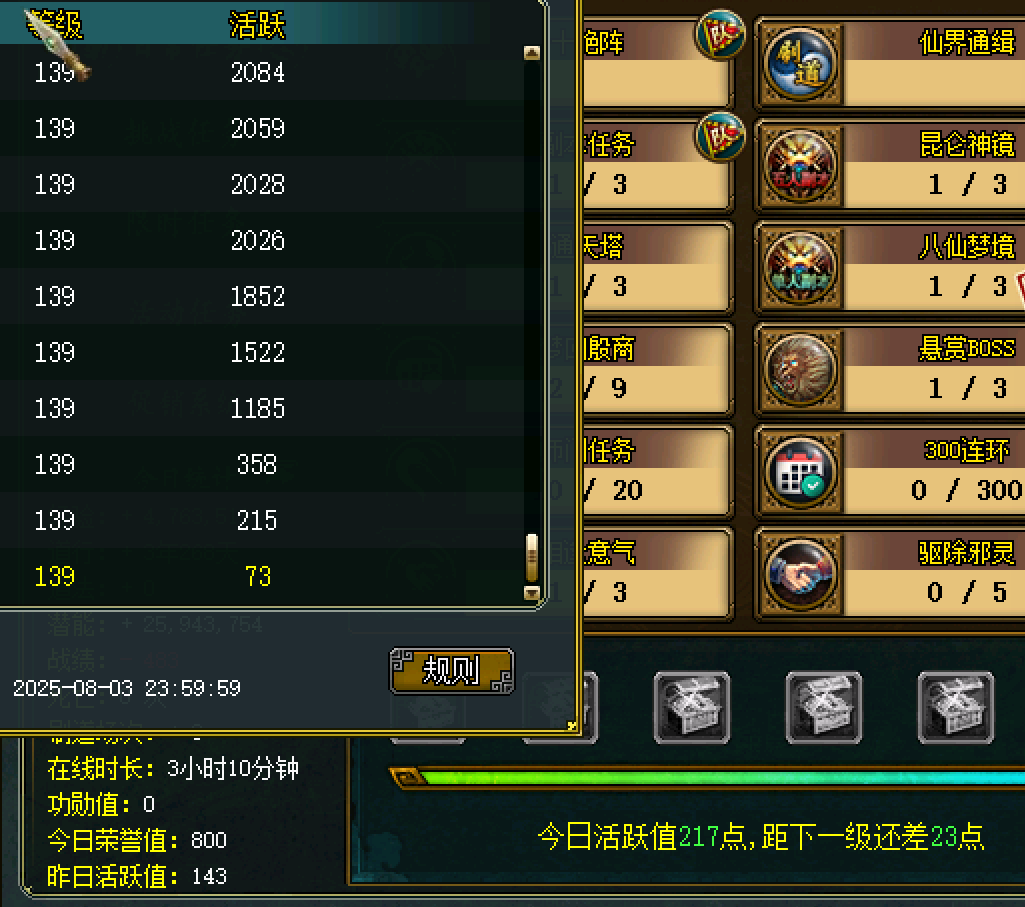The height and width of the screenshot is (907, 1025).
Task: Open the 八仙梦境 dungeon icon
Action: point(800,269)
